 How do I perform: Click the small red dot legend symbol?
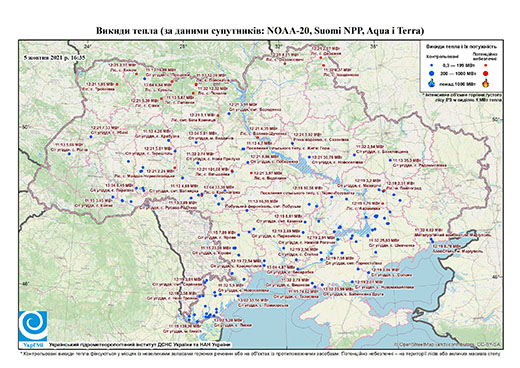click(x=486, y=65)
